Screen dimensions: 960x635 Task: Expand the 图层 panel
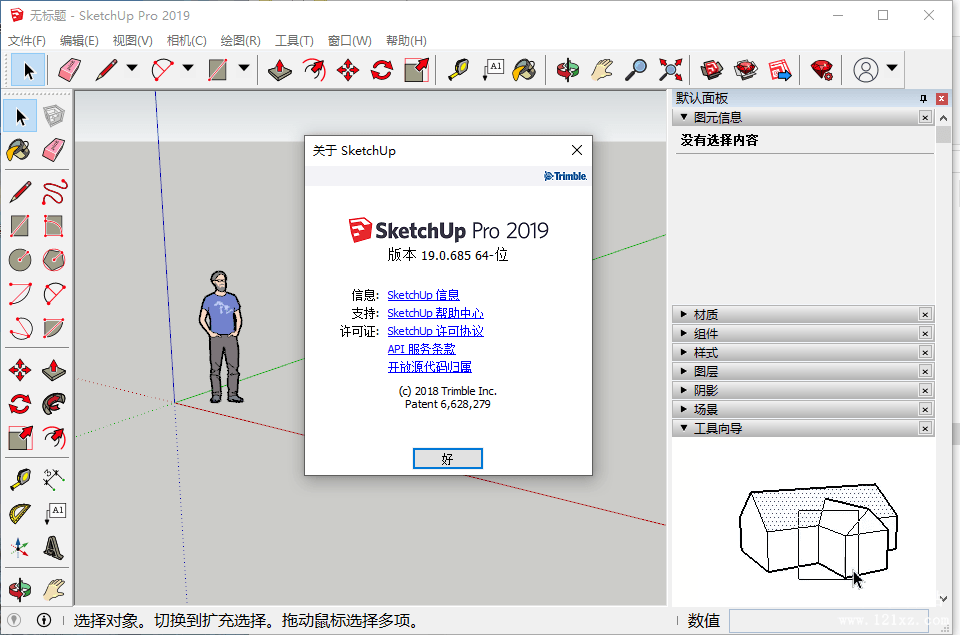click(684, 371)
